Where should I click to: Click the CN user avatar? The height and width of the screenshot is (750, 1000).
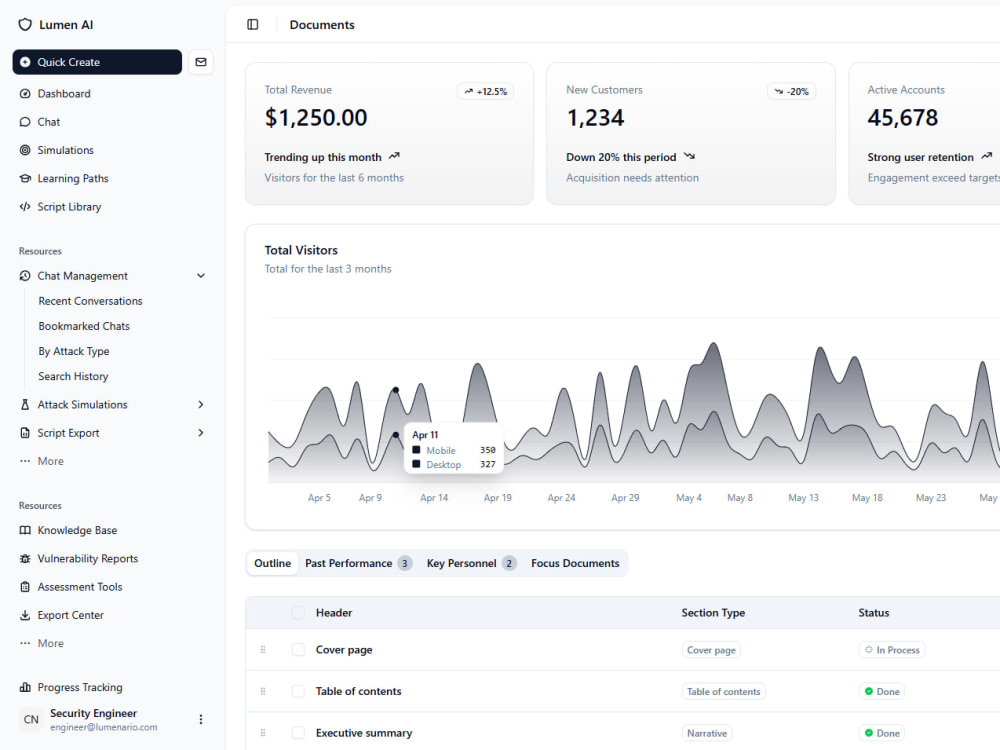coord(31,719)
